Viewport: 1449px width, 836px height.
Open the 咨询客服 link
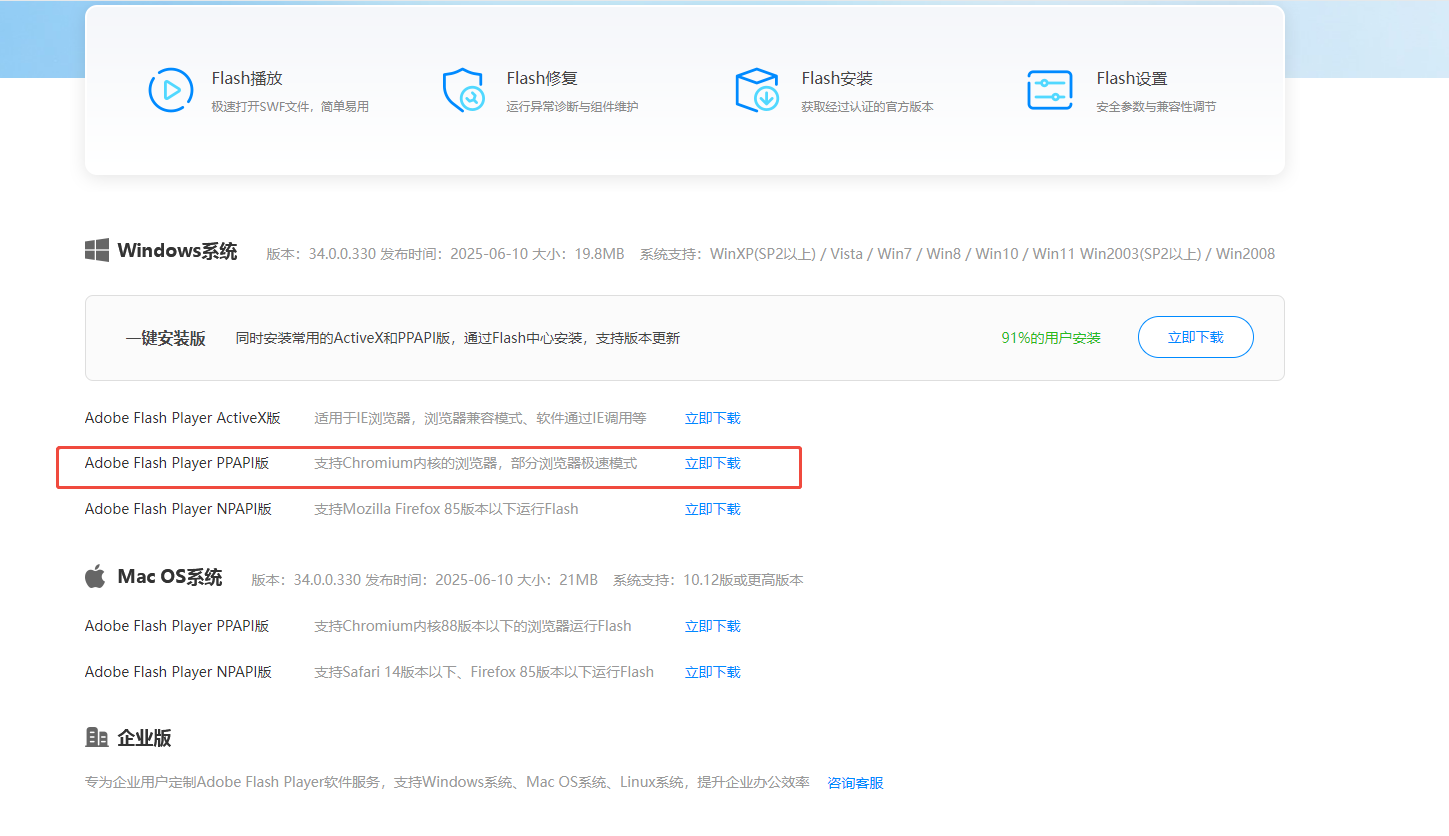pyautogui.click(x=855, y=783)
